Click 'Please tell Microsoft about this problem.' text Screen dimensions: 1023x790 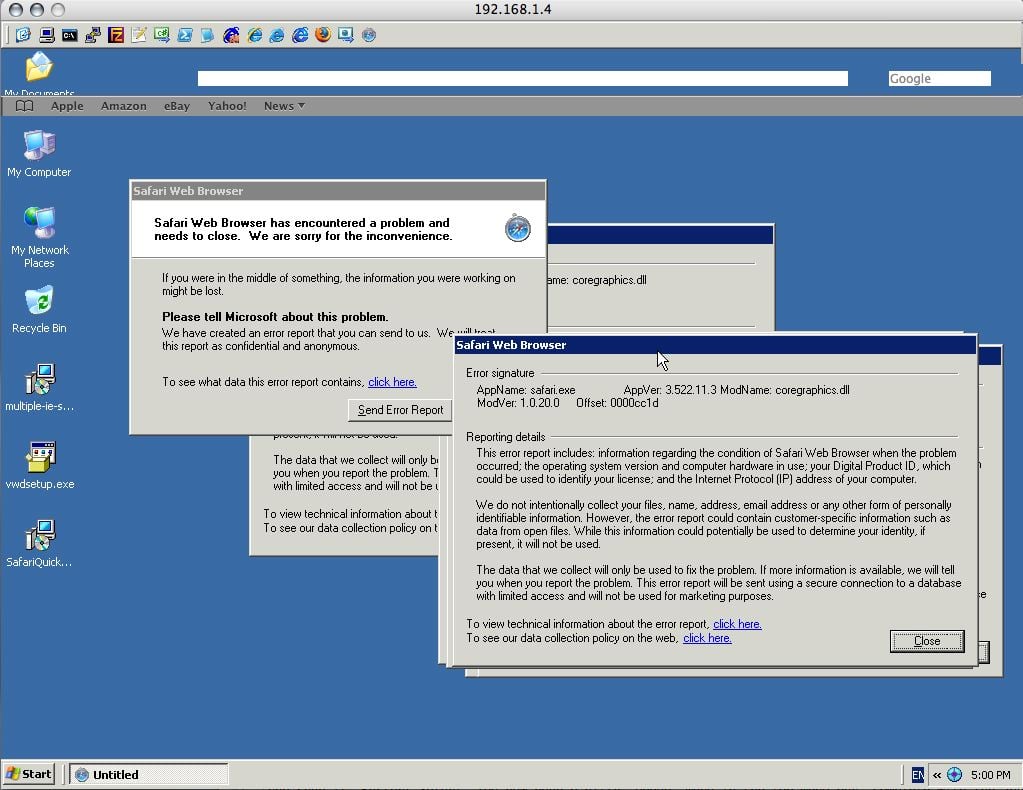(275, 317)
